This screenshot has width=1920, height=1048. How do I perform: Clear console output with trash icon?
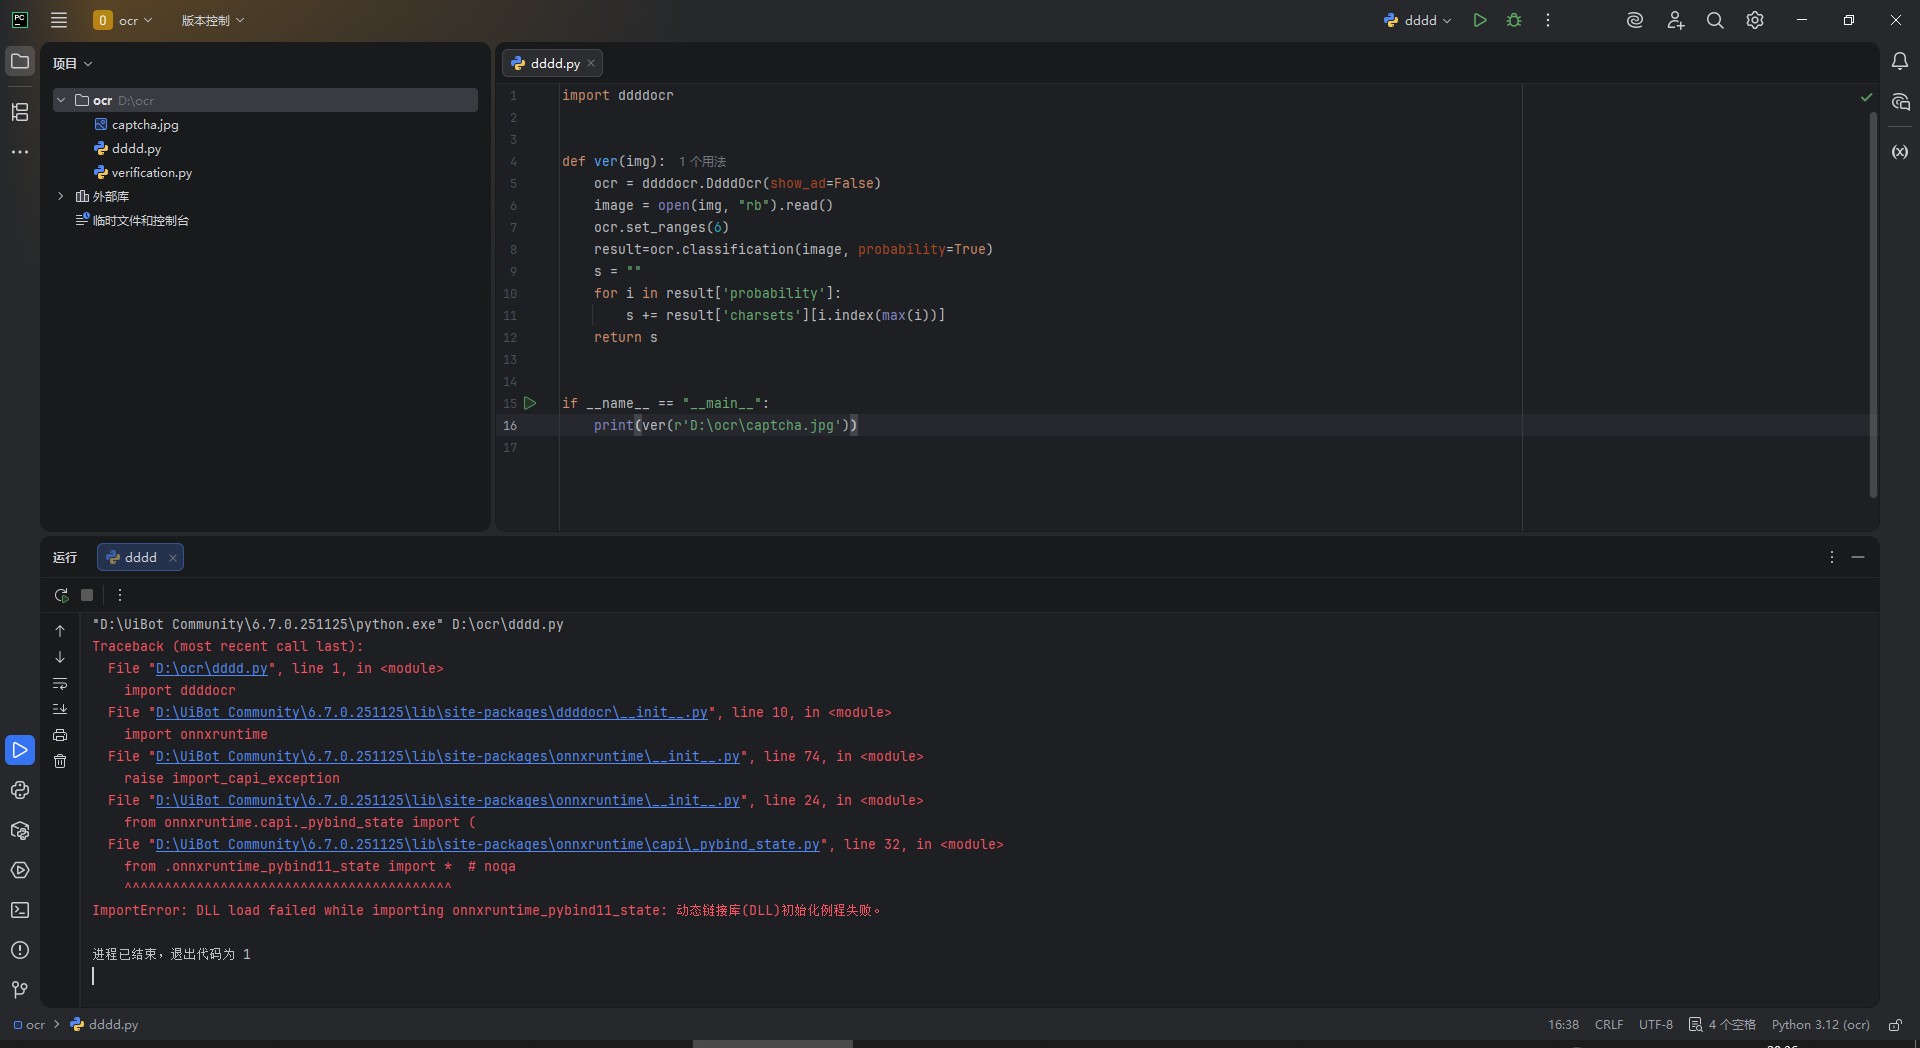point(60,761)
